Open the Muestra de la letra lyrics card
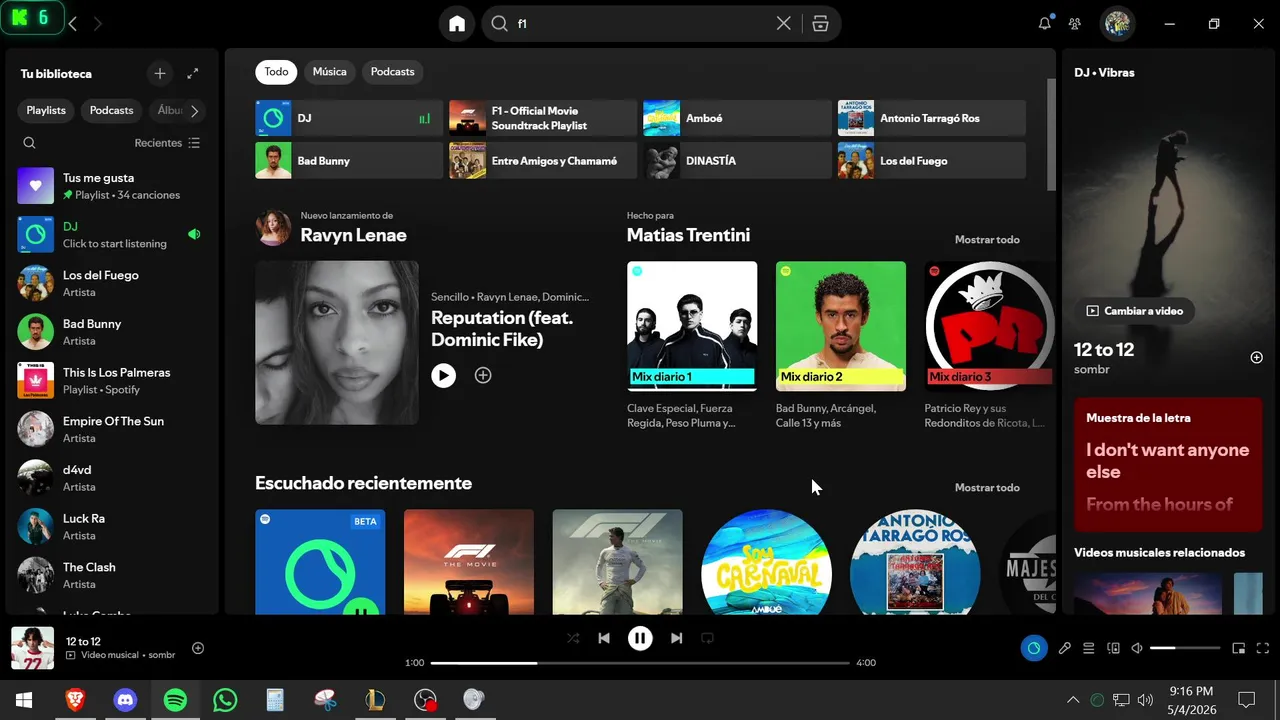The width and height of the screenshot is (1280, 720). pyautogui.click(x=1167, y=464)
